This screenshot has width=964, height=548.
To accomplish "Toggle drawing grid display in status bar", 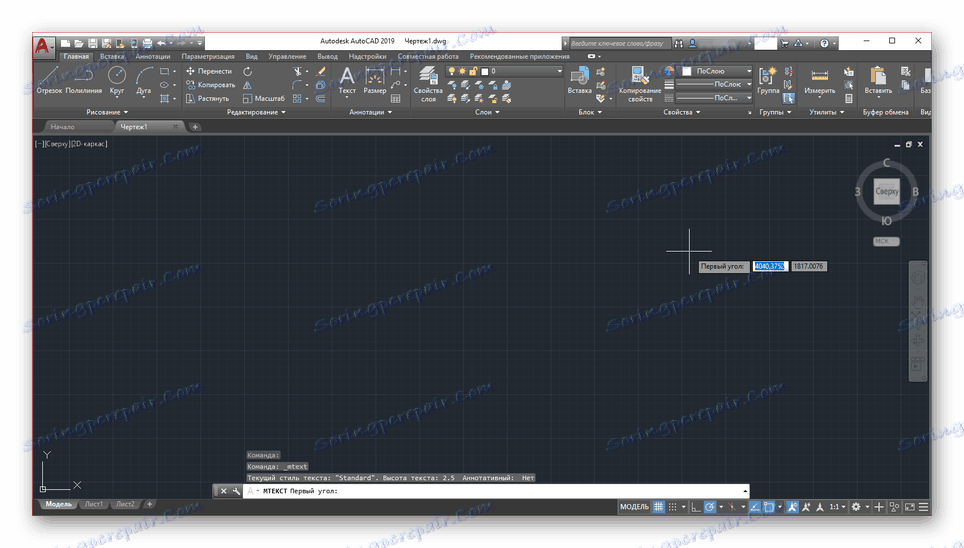I will [x=658, y=507].
